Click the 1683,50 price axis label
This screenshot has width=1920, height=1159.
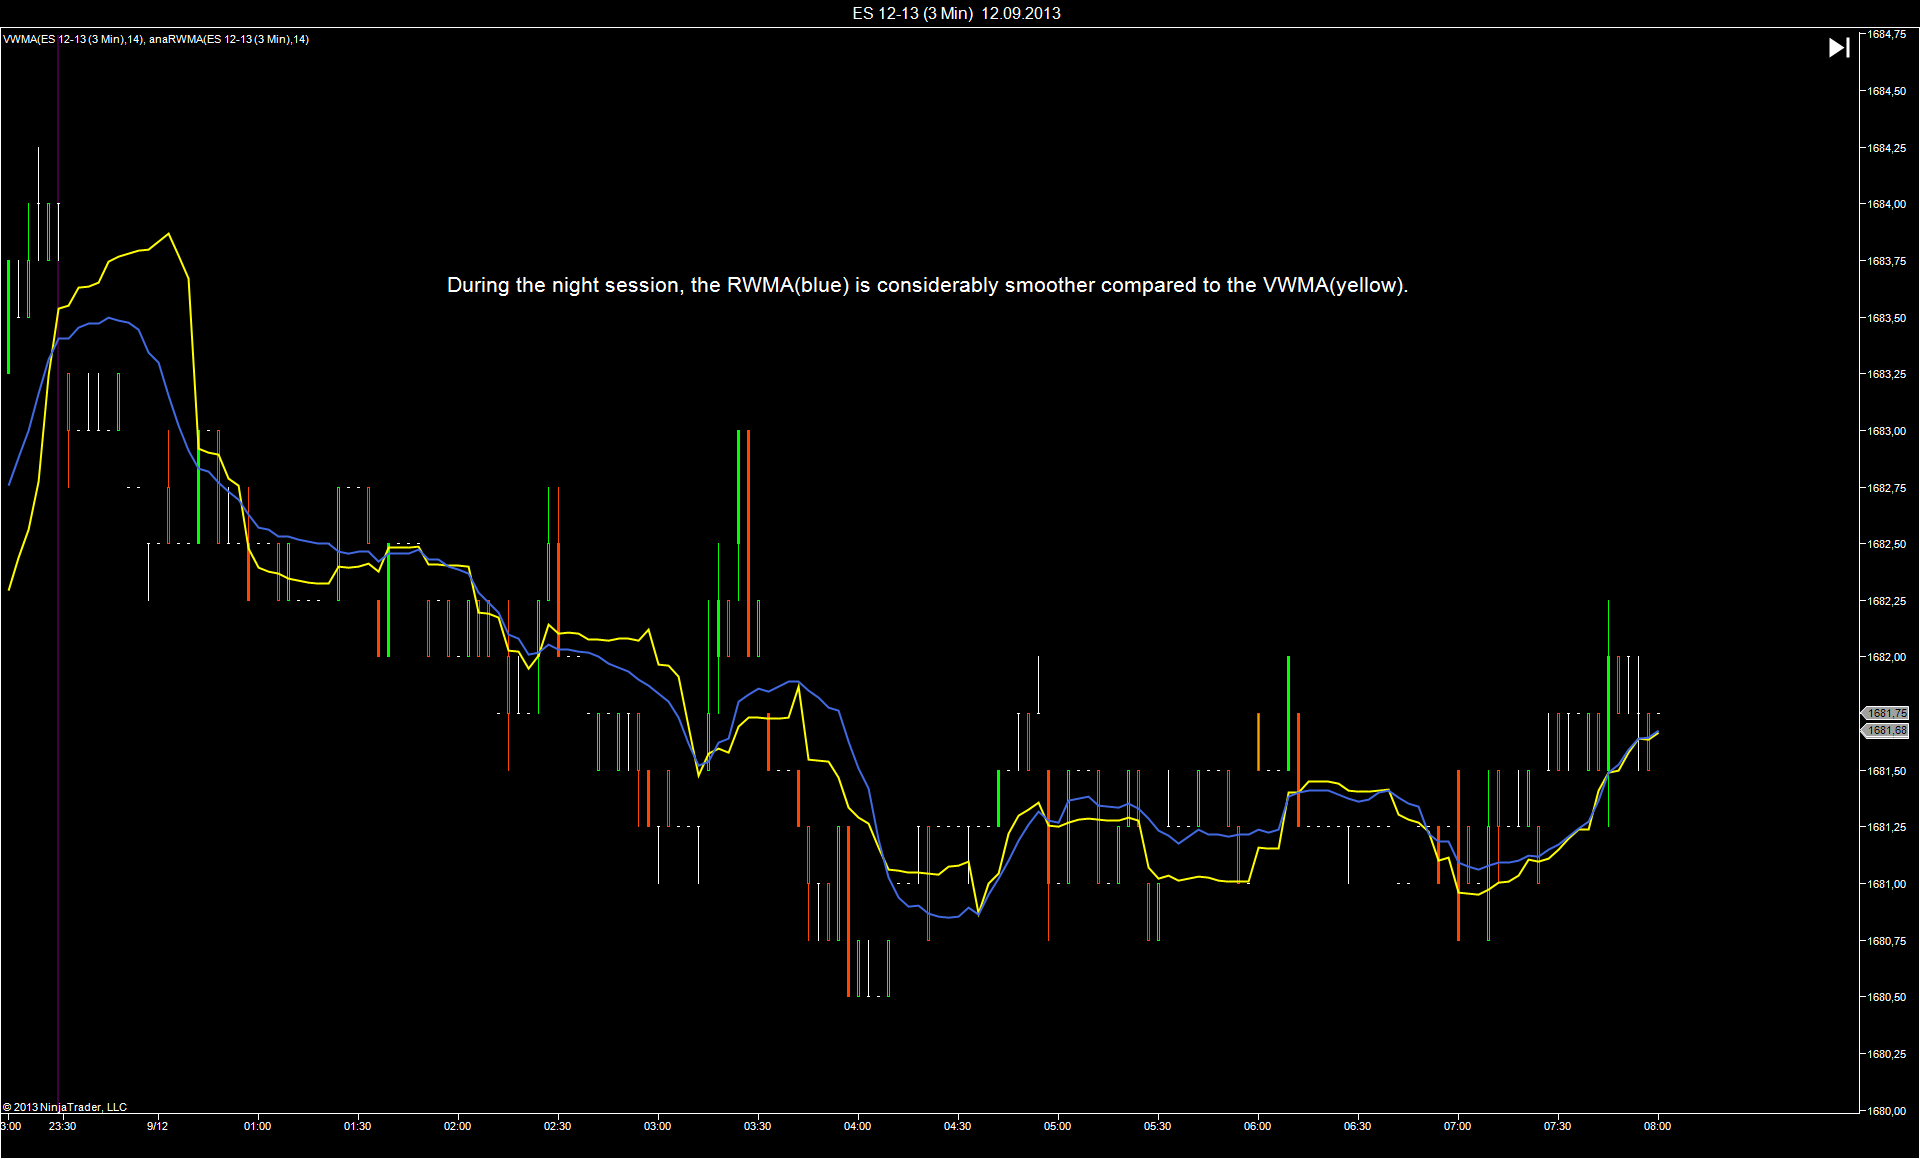point(1887,318)
